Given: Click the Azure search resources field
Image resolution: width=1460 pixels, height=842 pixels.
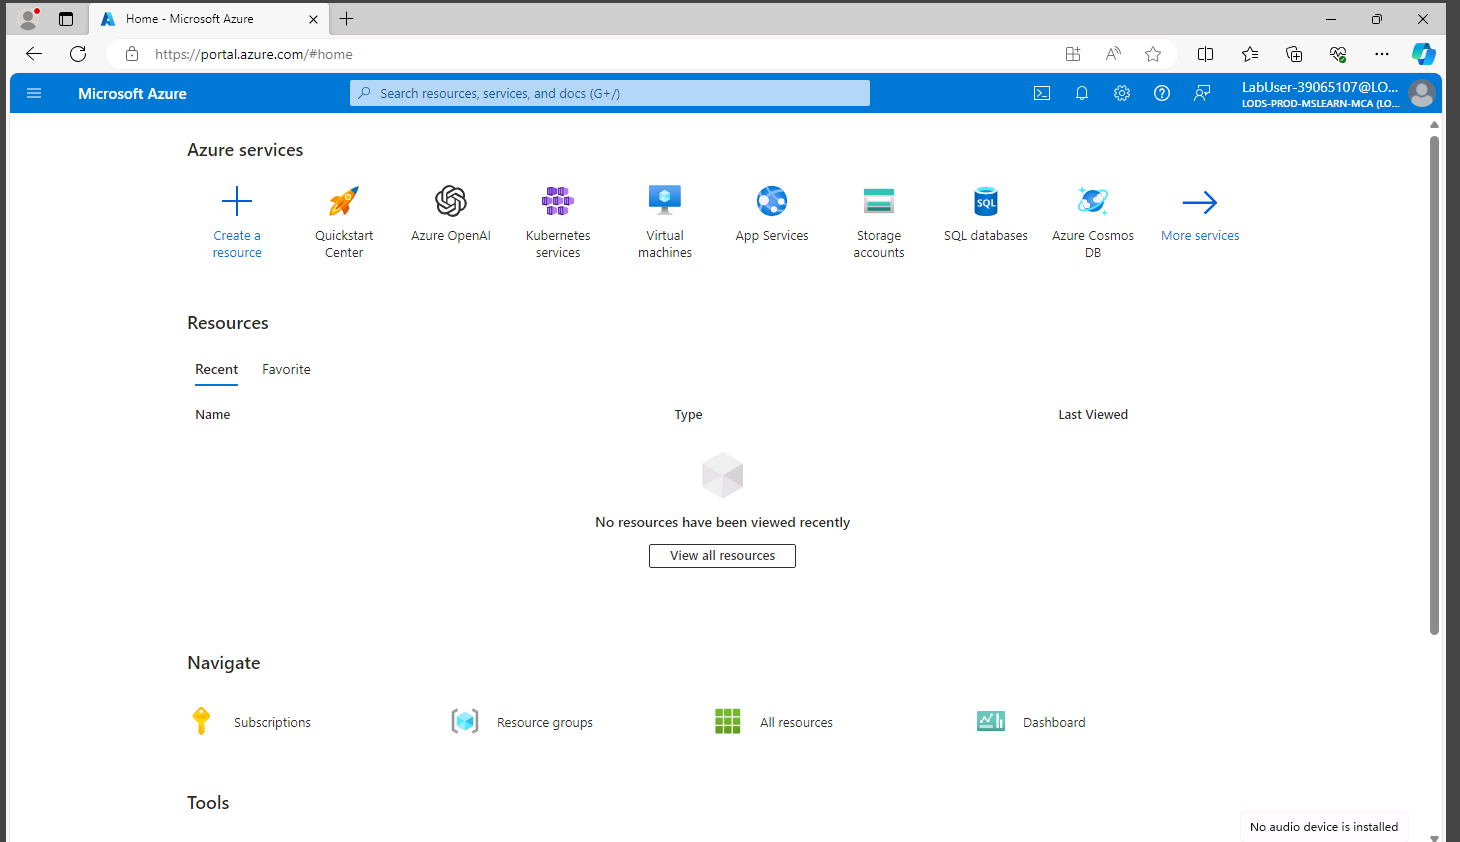Looking at the screenshot, I should pos(610,93).
